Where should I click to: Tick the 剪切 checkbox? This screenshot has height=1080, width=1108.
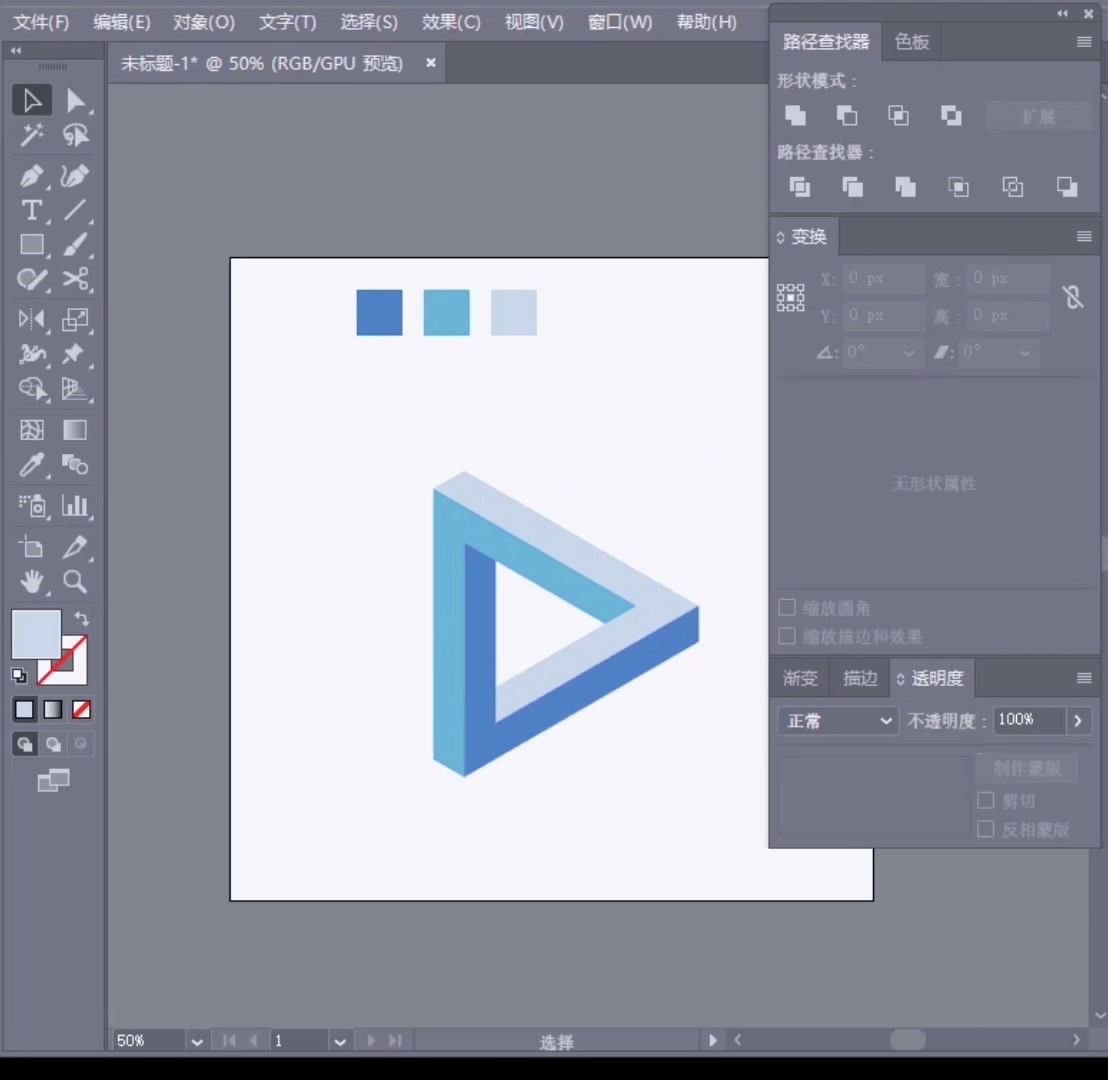click(x=986, y=800)
